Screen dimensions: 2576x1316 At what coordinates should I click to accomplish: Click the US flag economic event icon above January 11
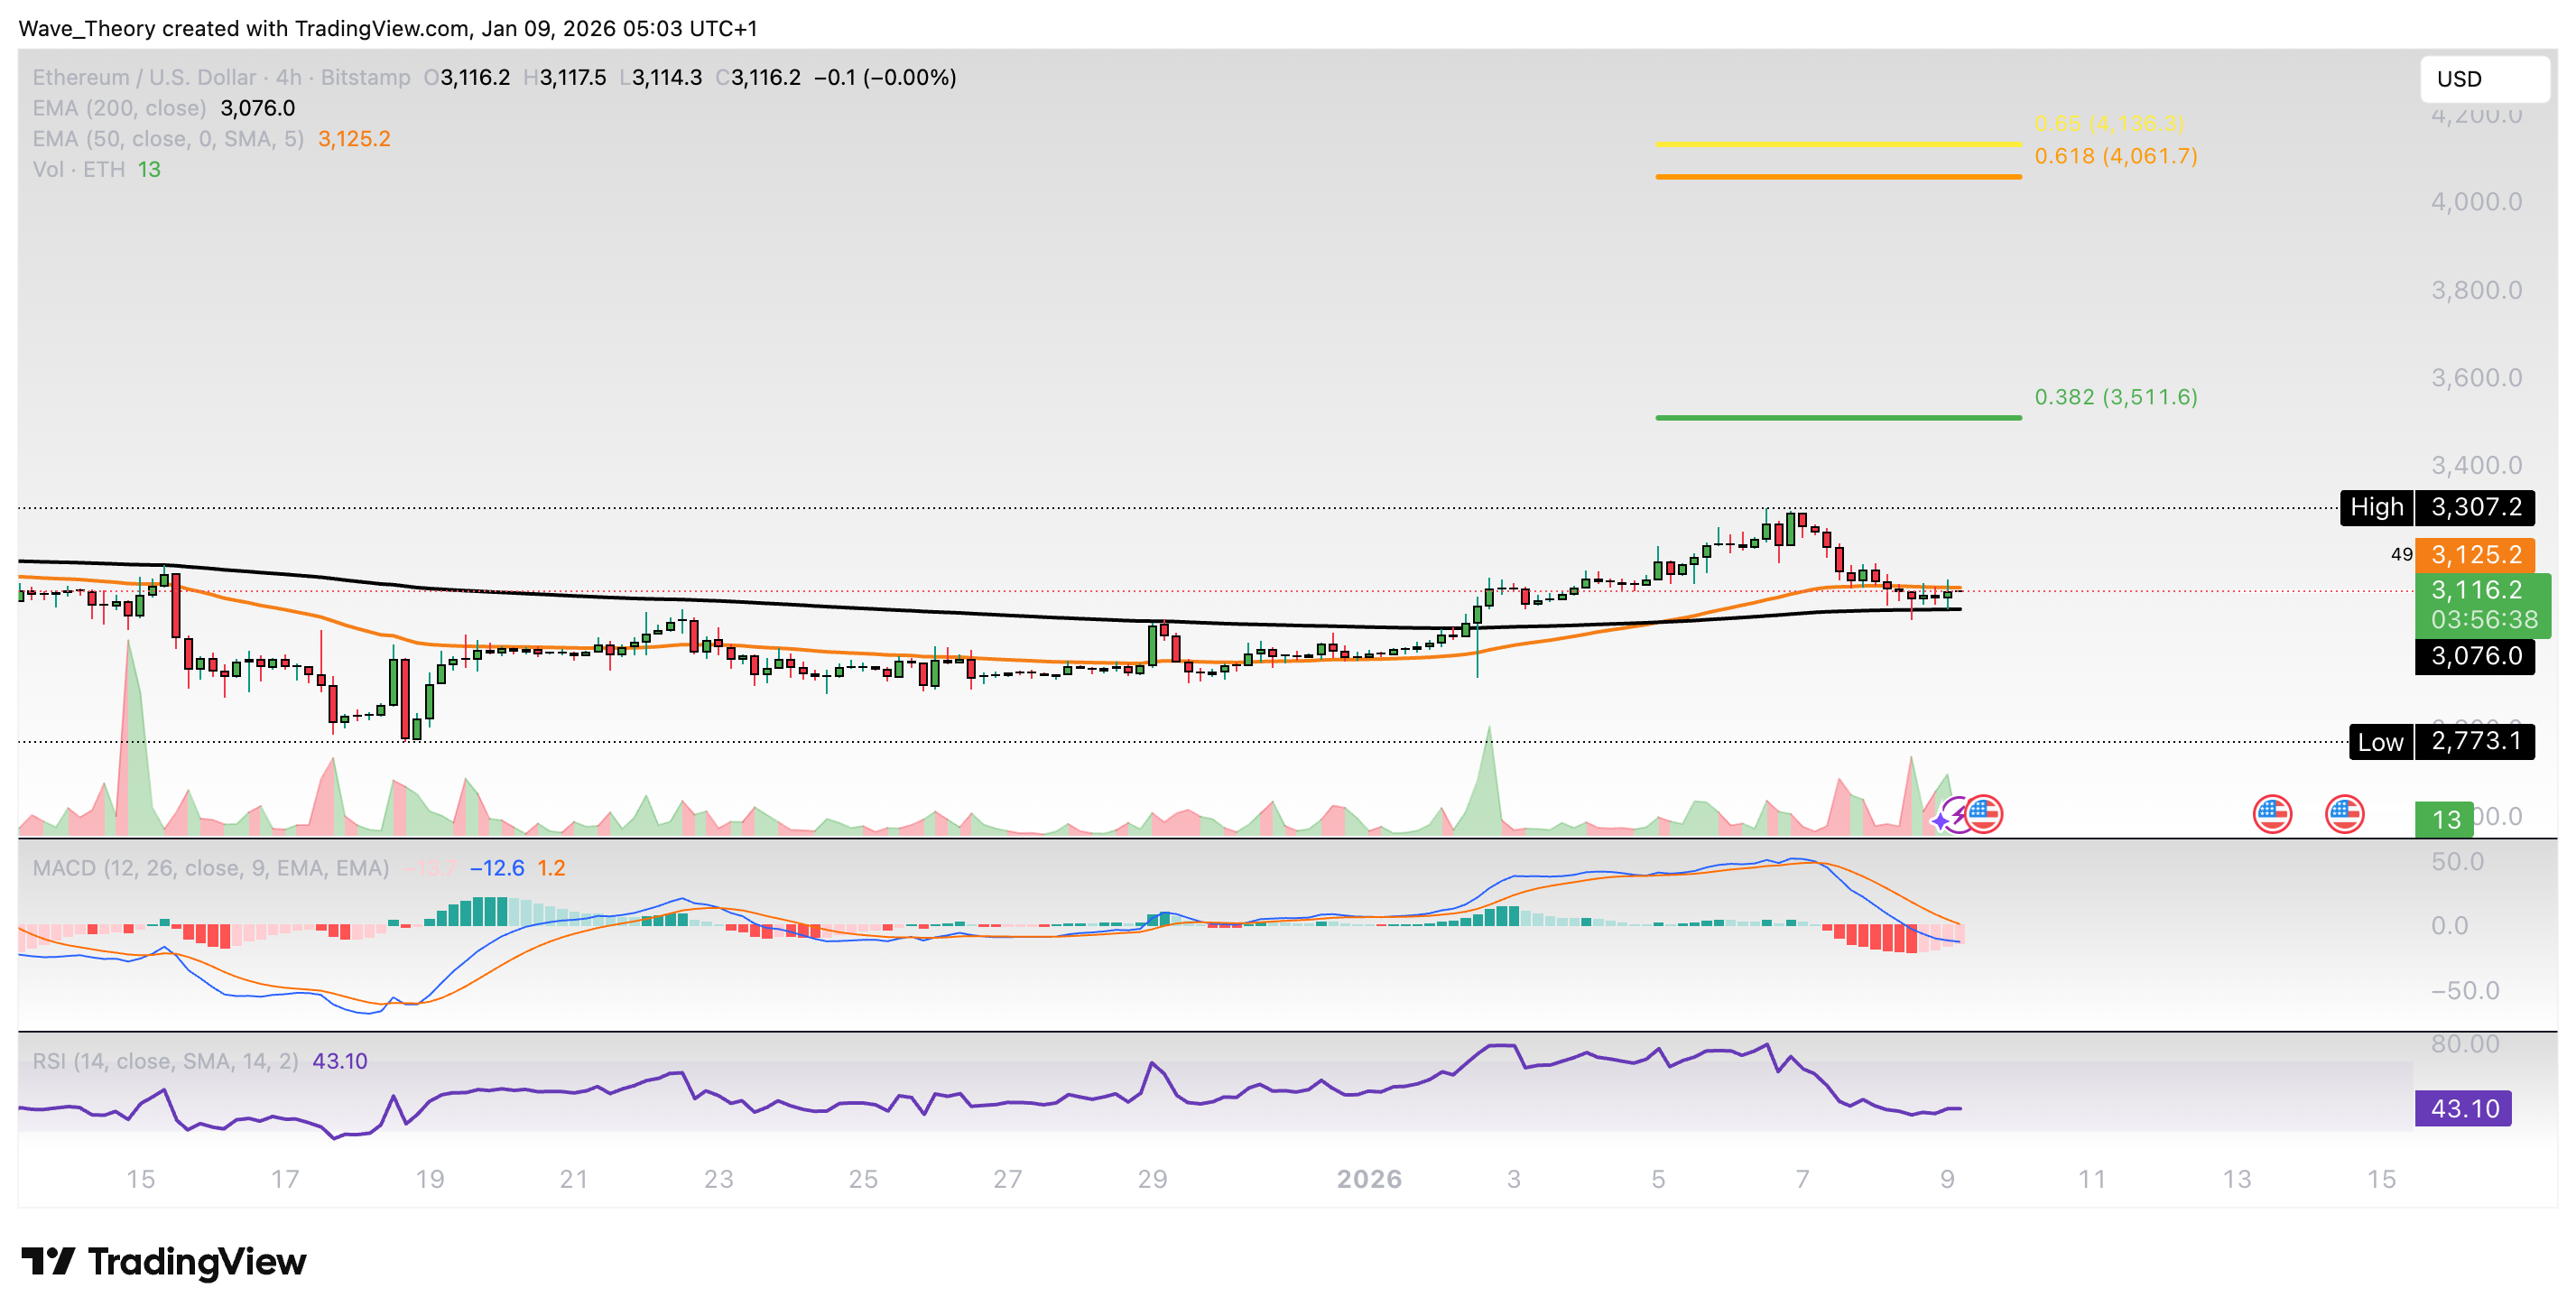coord(2272,814)
